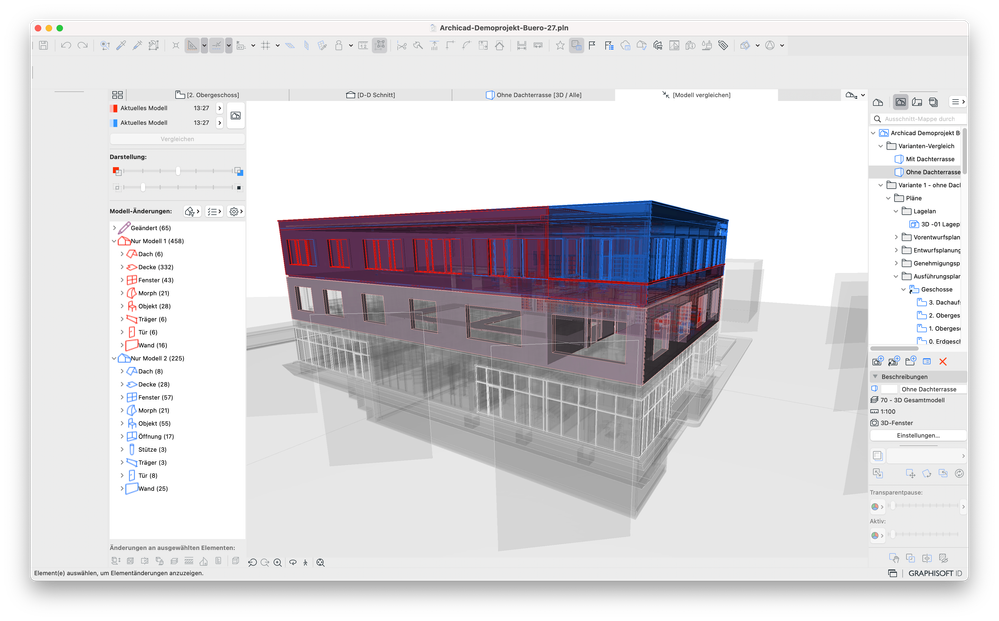999x621 pixels.
Task: Click the fit-in-window icon below 3D view
Action: tap(320, 562)
